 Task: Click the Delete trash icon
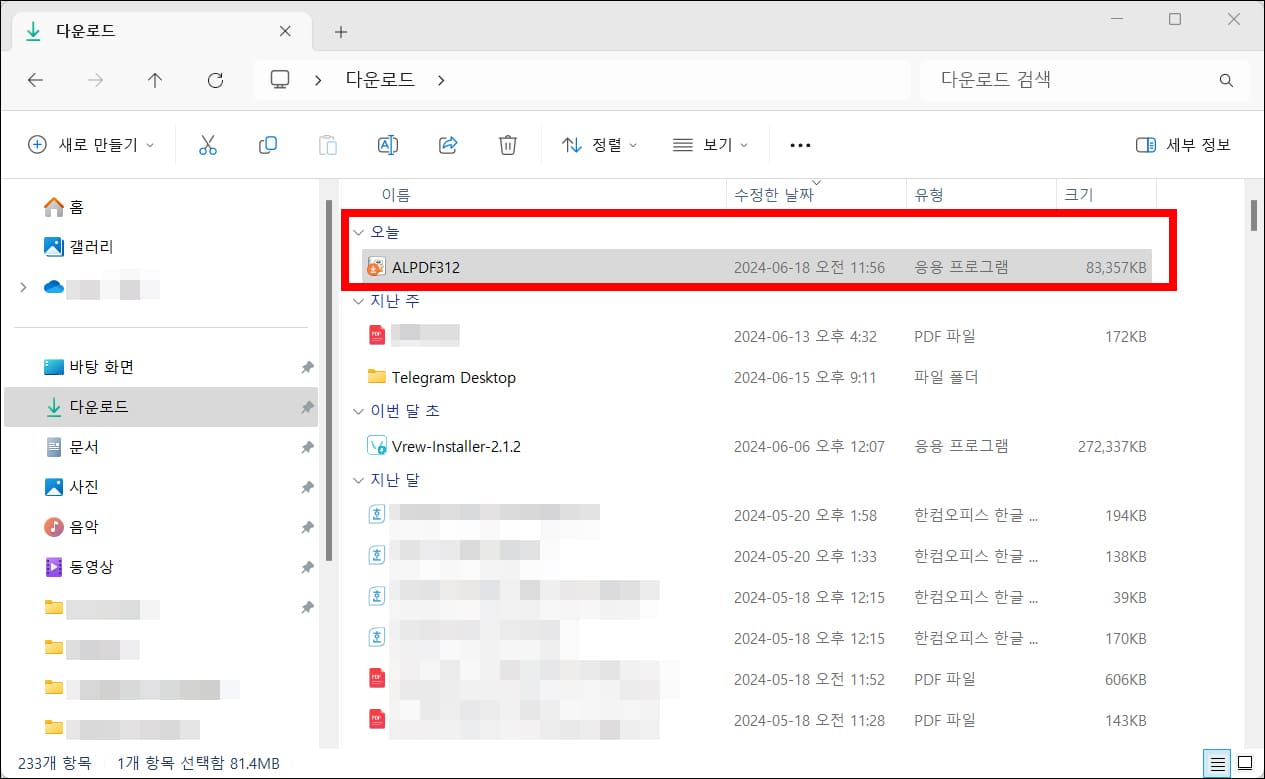click(x=508, y=144)
